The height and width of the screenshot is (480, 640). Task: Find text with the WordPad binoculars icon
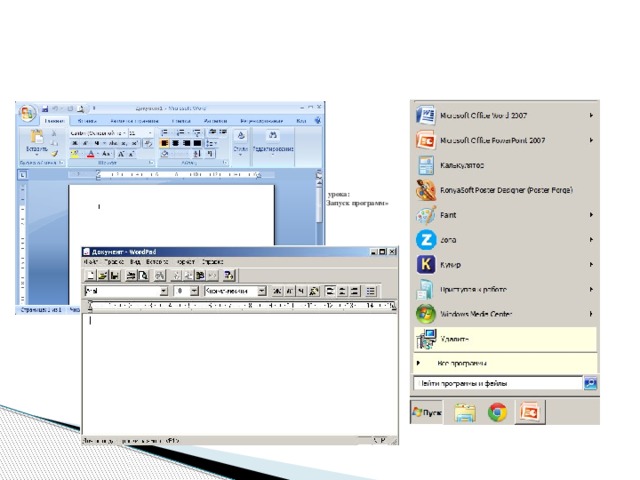tap(159, 276)
